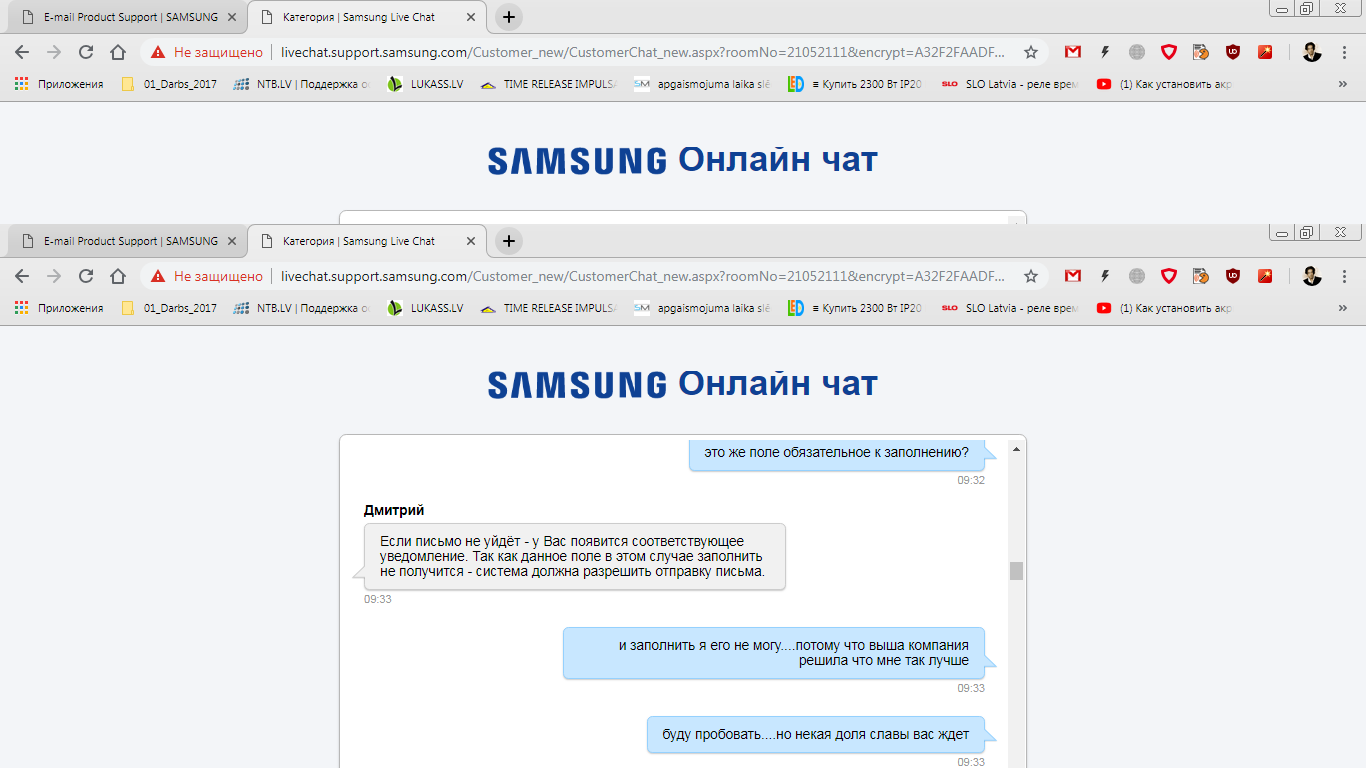Open the profile avatar in the front window
This screenshot has height=768, width=1366.
[1312, 276]
